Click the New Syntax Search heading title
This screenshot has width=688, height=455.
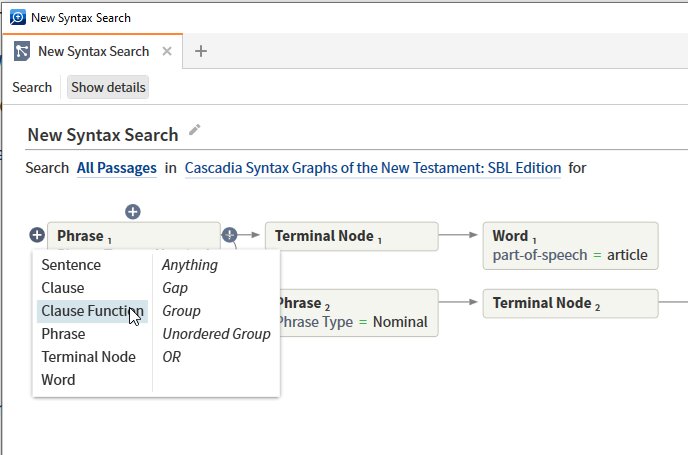103,135
